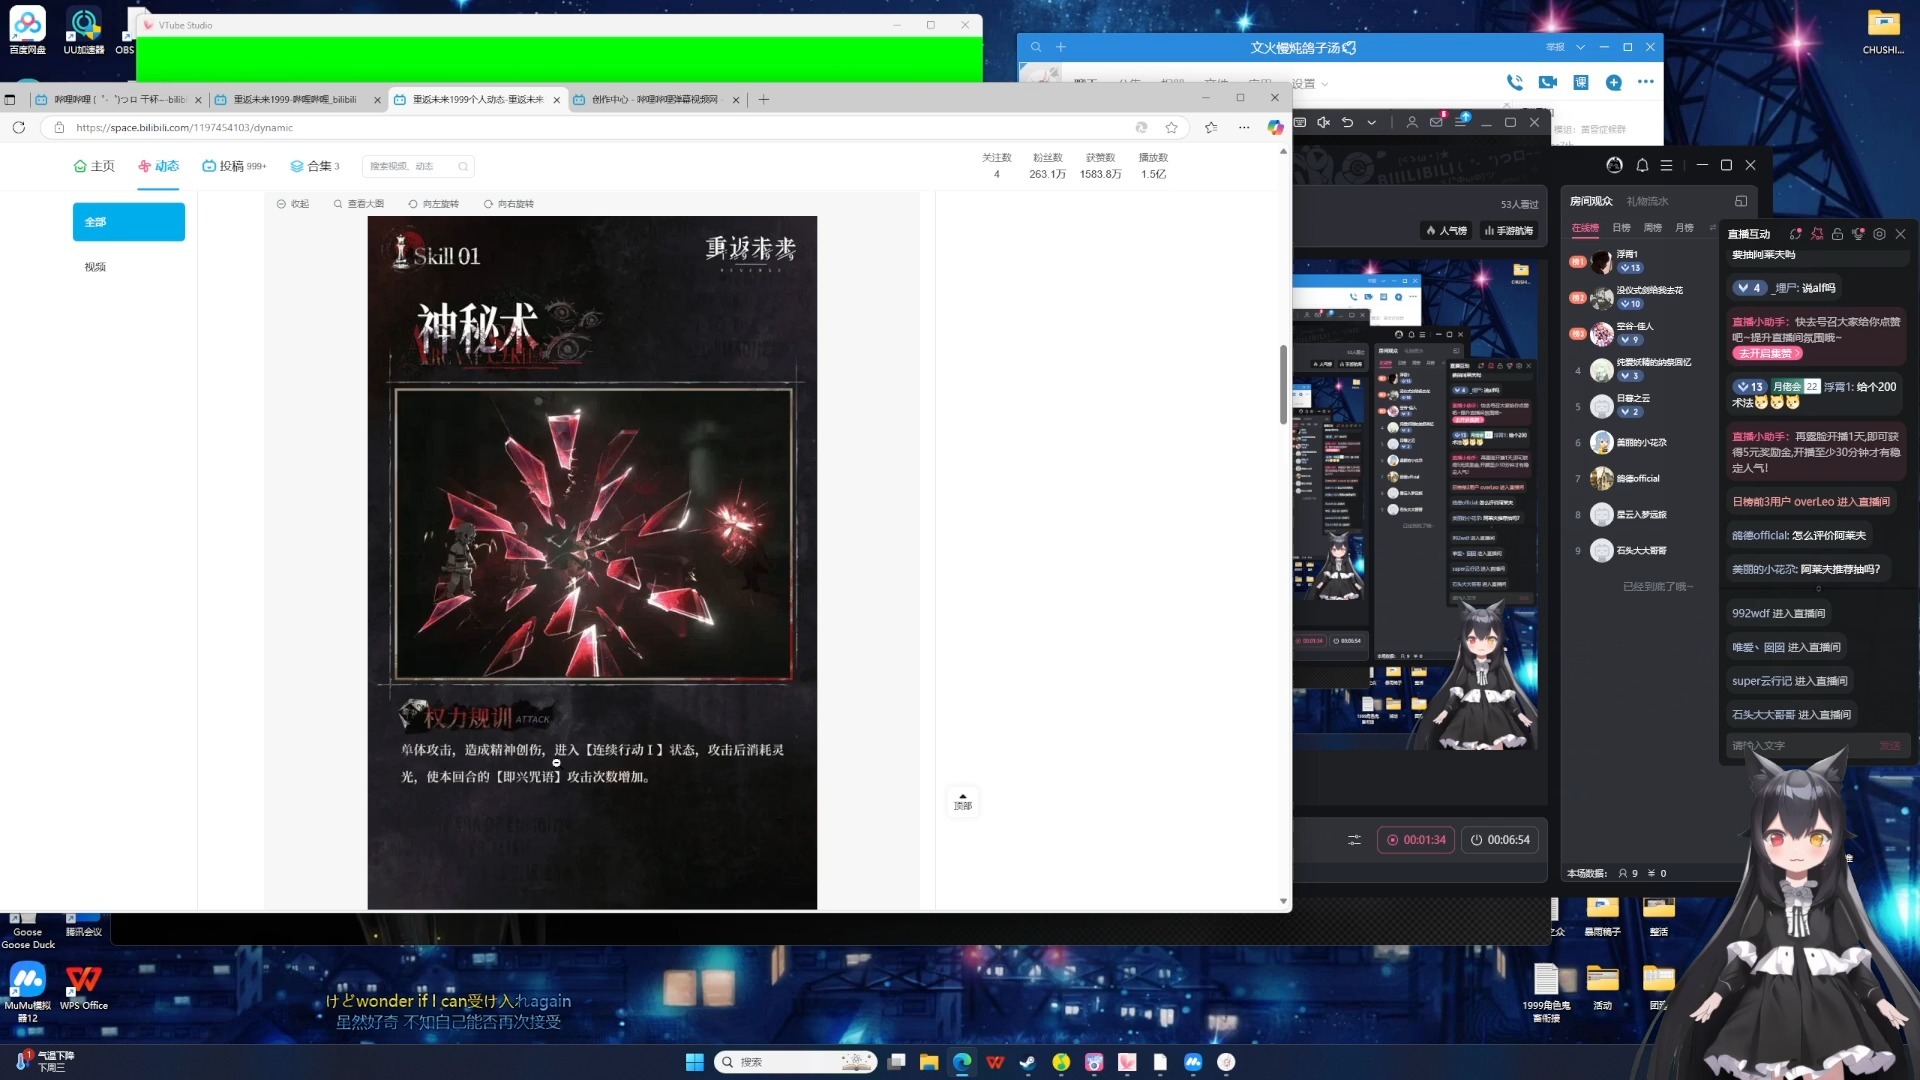Click the Edge address bar URL
This screenshot has width=1920, height=1080.
click(x=185, y=128)
